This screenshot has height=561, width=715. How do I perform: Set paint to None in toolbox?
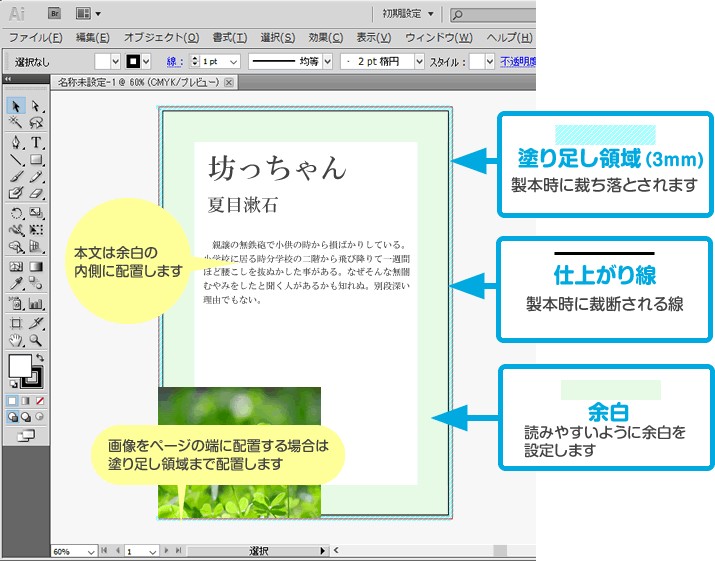click(x=40, y=400)
